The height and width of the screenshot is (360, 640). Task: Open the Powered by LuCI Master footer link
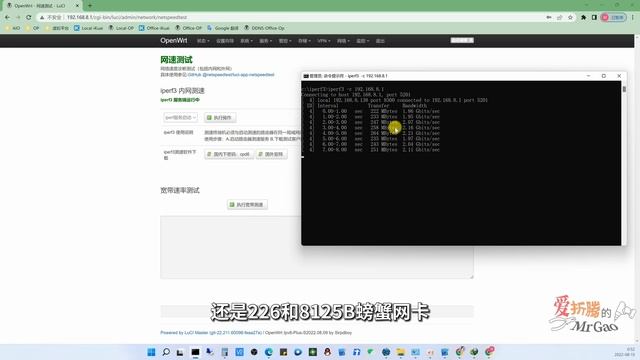point(211,333)
